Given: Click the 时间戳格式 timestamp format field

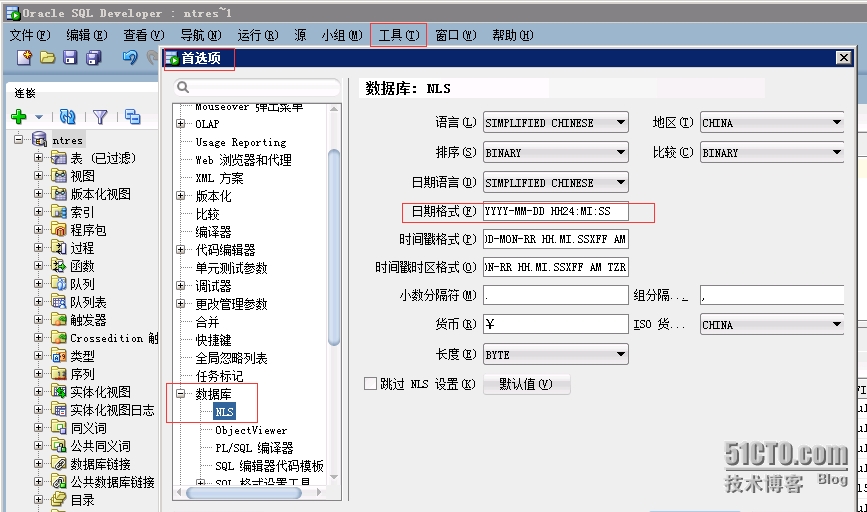Looking at the screenshot, I should tap(556, 239).
